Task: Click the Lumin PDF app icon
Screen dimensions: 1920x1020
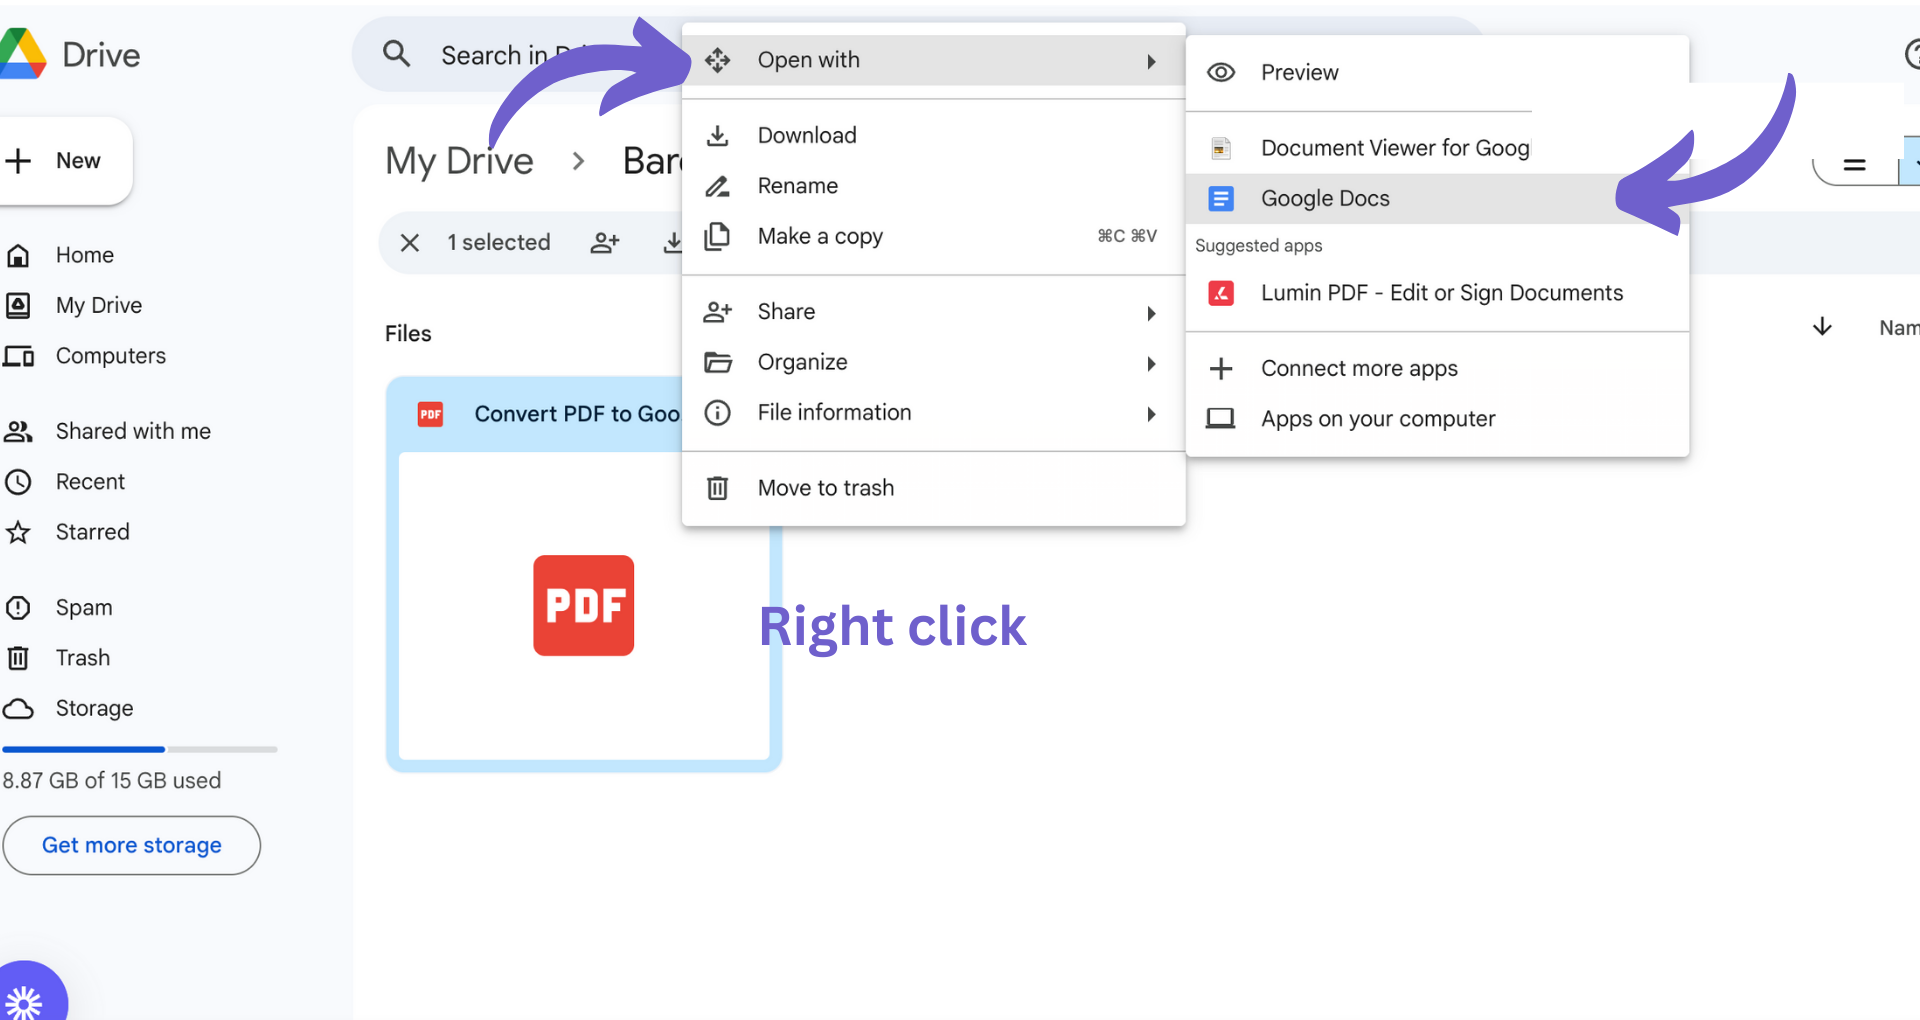Action: pos(1221,293)
